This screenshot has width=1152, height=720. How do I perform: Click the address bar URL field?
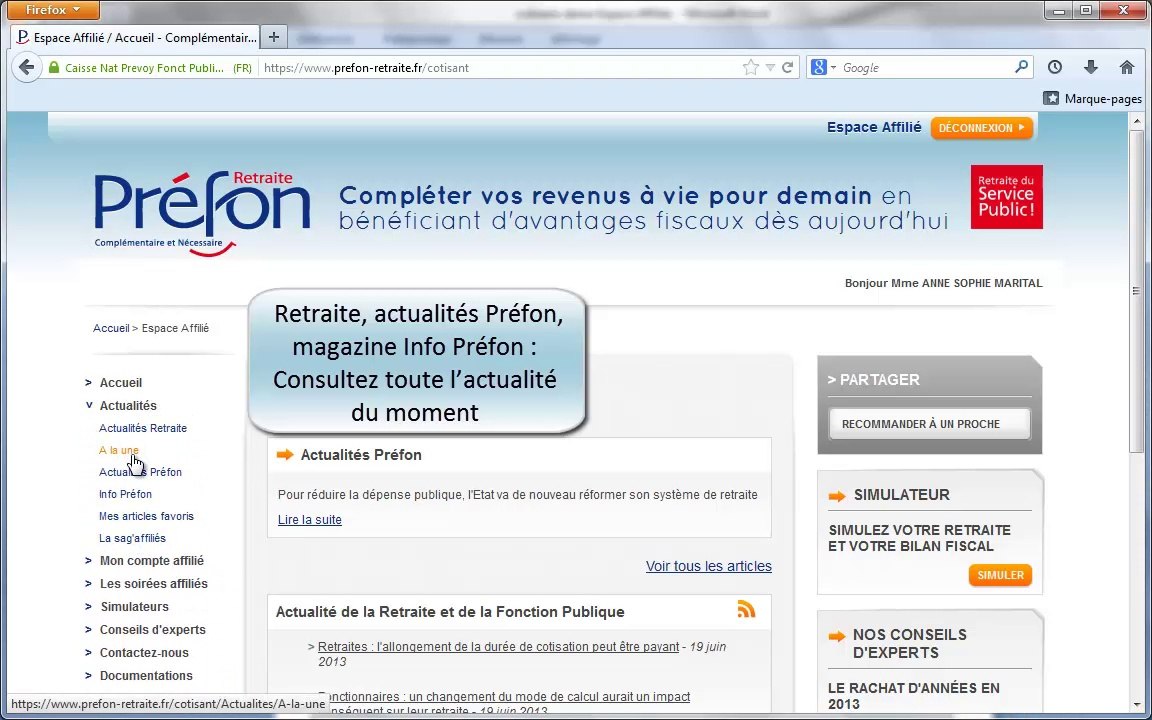click(500, 68)
